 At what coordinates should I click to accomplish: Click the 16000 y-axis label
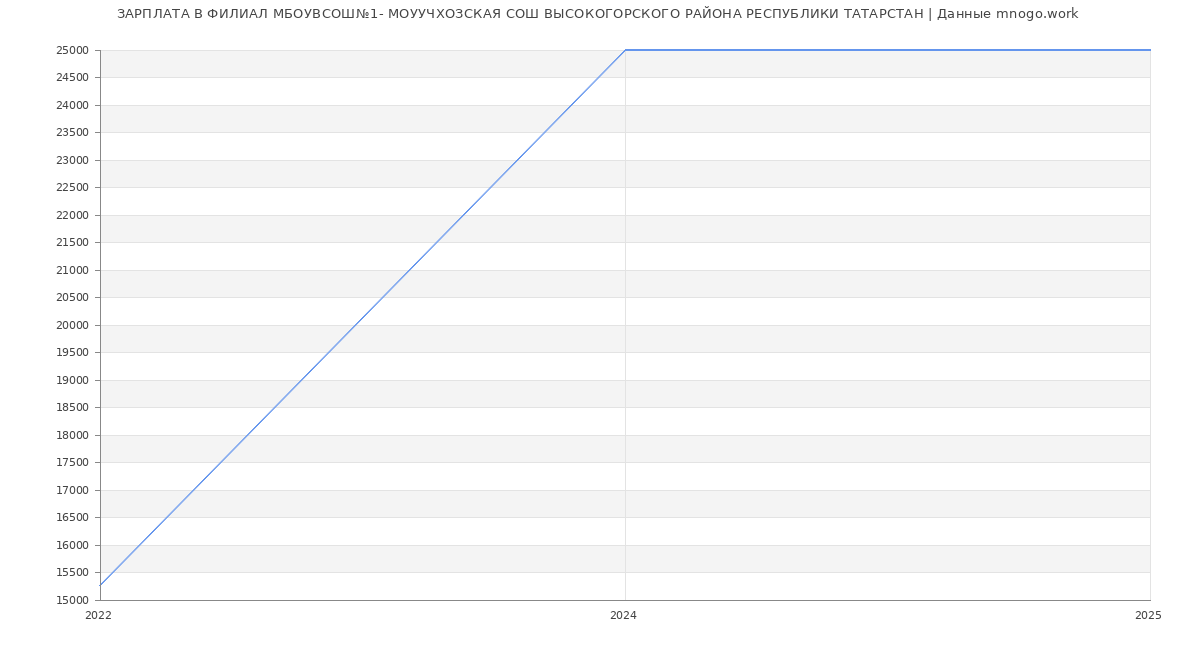[72, 545]
